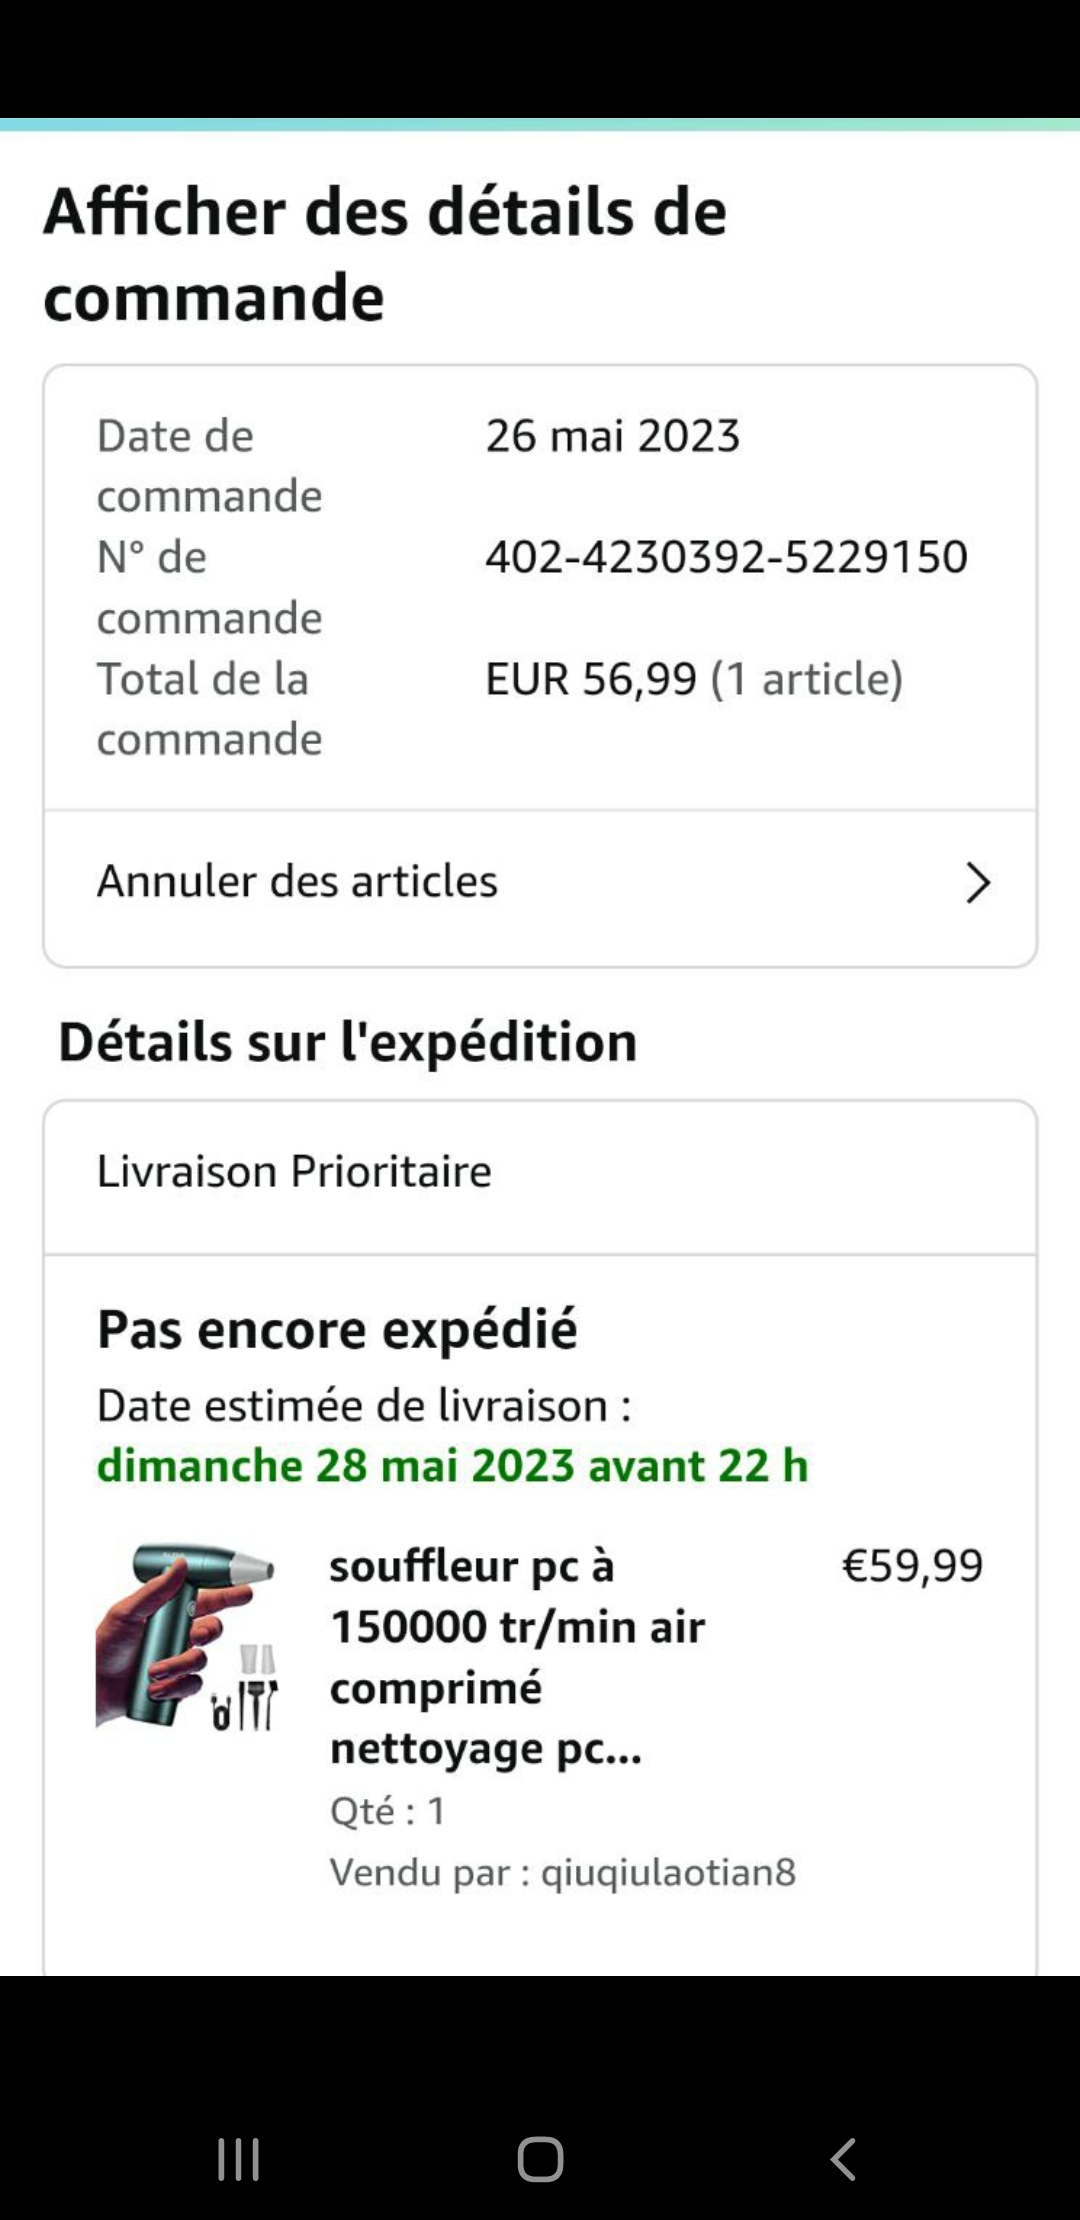Open the souffleur pc product thumbnail
The image size is (1080, 2220).
[187, 1637]
